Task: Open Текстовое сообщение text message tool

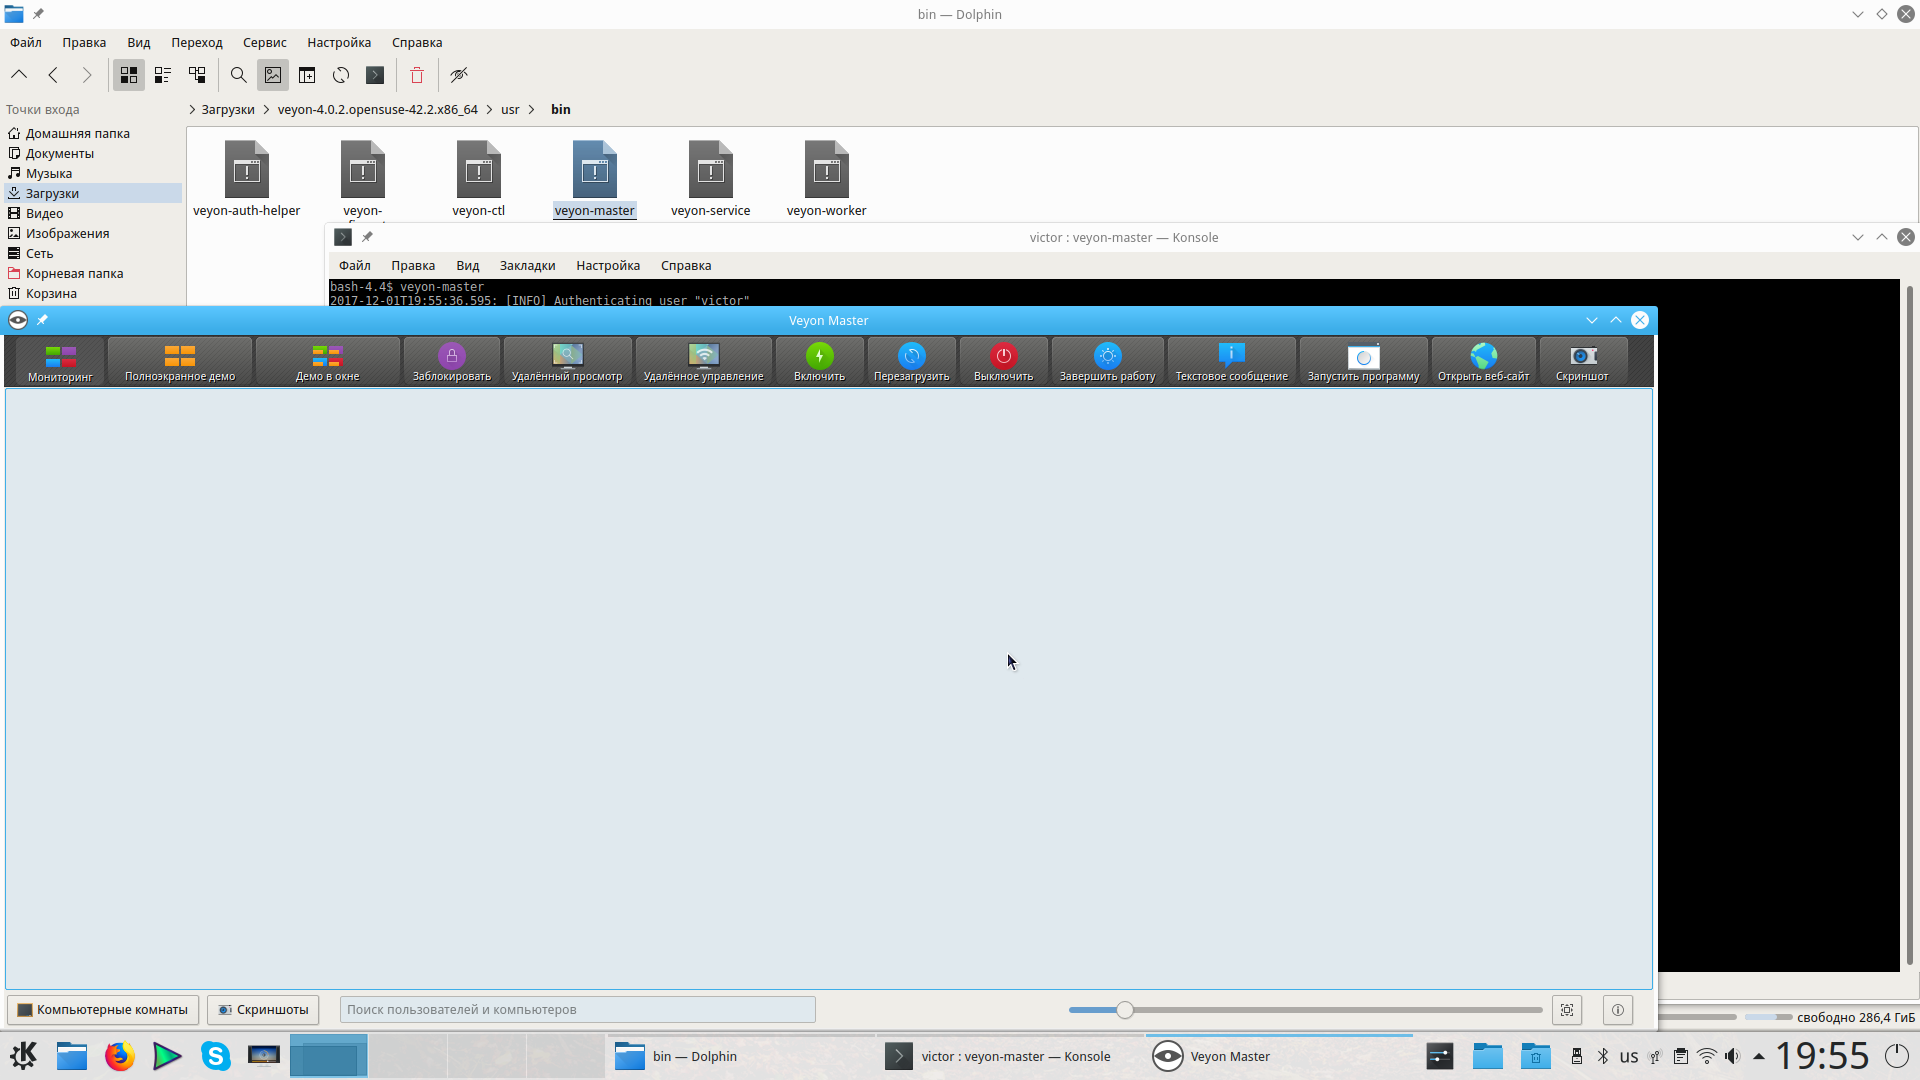Action: point(1231,361)
